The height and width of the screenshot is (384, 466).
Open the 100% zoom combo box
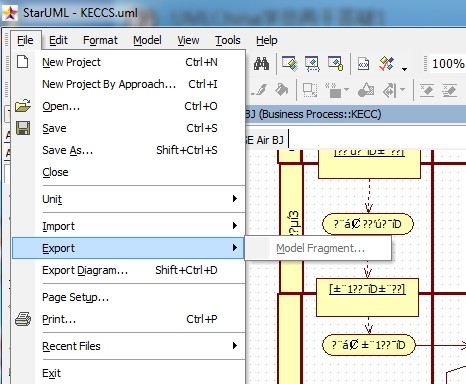(x=448, y=63)
